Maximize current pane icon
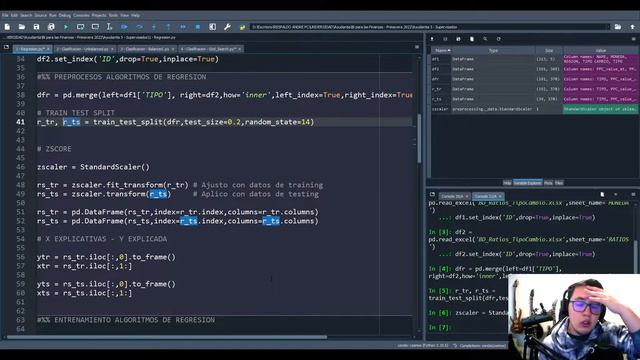 click(212, 27)
